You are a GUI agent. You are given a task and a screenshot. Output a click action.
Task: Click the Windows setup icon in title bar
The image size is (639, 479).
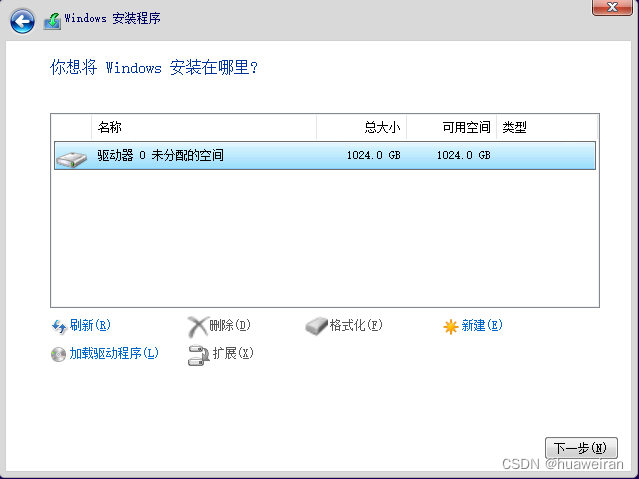[x=52, y=21]
